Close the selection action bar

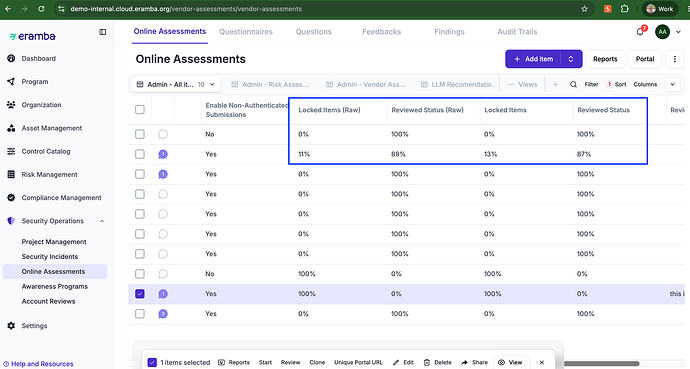coord(542,362)
